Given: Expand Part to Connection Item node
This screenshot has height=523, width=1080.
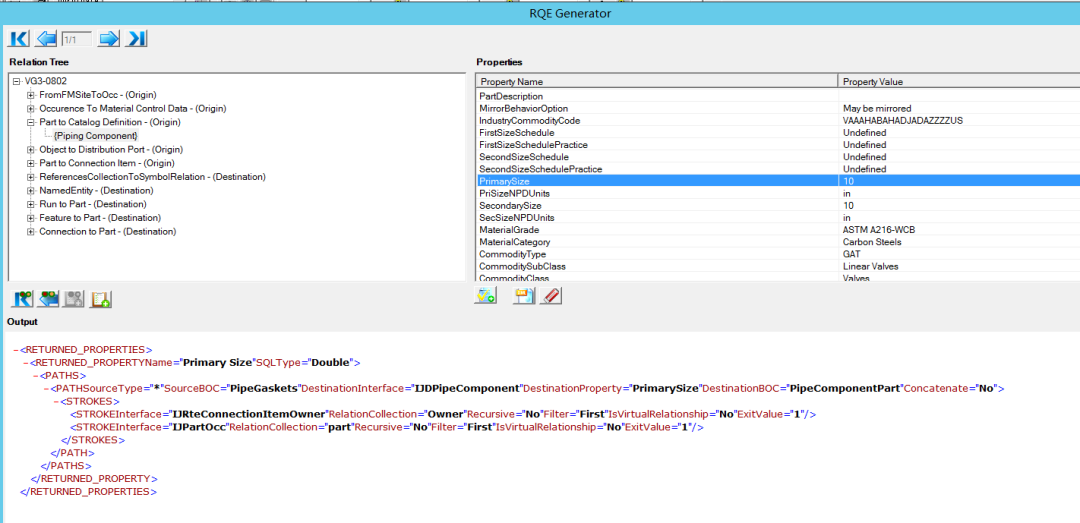Looking at the screenshot, I should pos(30,163).
